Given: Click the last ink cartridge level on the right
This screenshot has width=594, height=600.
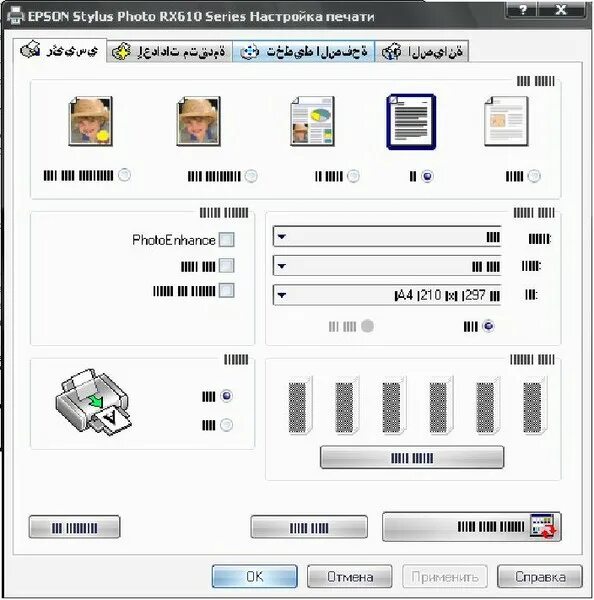Looking at the screenshot, I should click(x=535, y=406).
